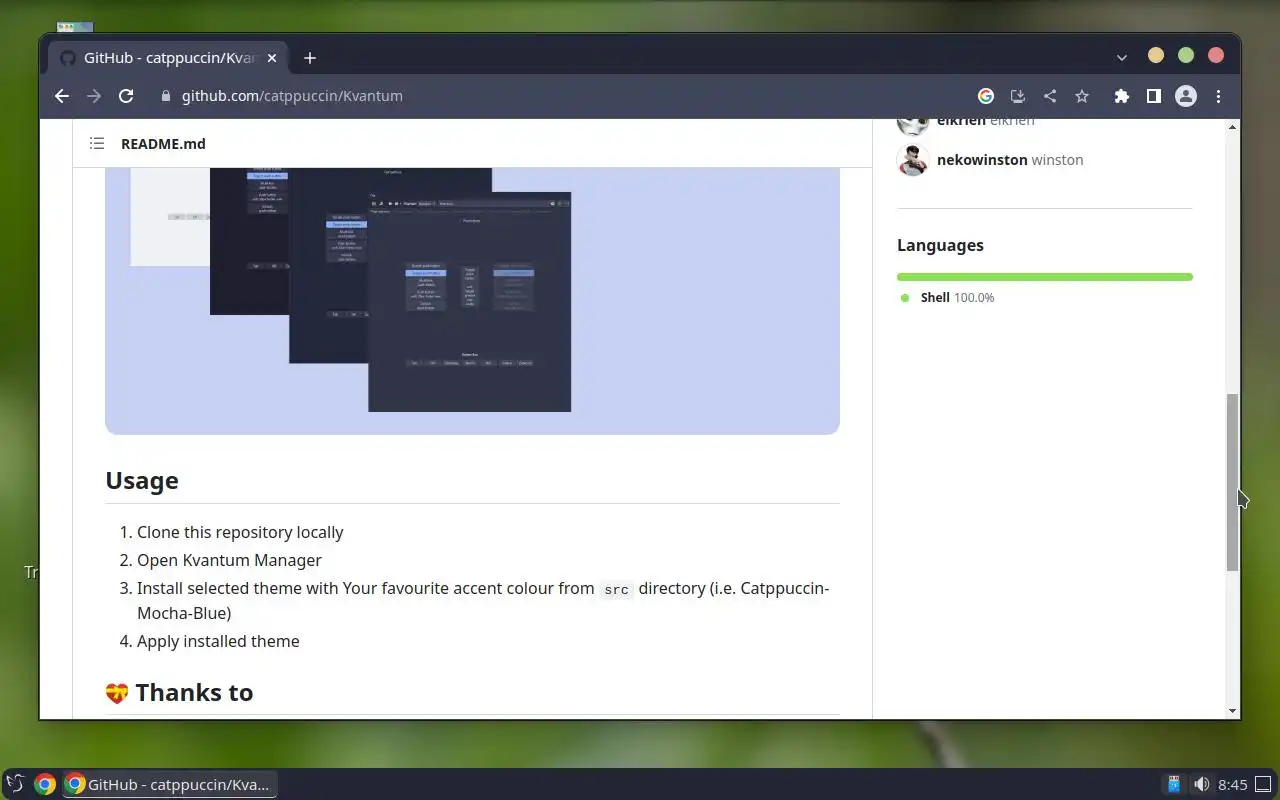Click the search tabs chevron
This screenshot has width=1280, height=800.
1122,58
